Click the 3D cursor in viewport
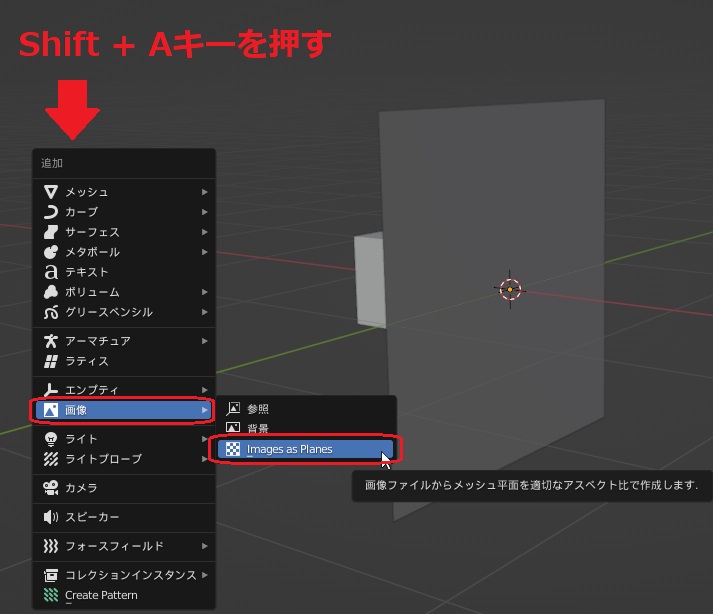 [510, 289]
